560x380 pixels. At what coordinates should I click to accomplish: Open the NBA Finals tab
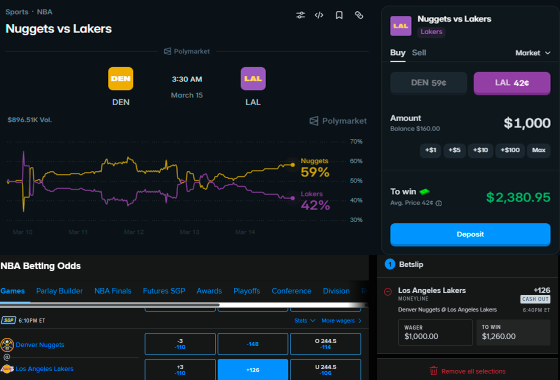tap(112, 291)
